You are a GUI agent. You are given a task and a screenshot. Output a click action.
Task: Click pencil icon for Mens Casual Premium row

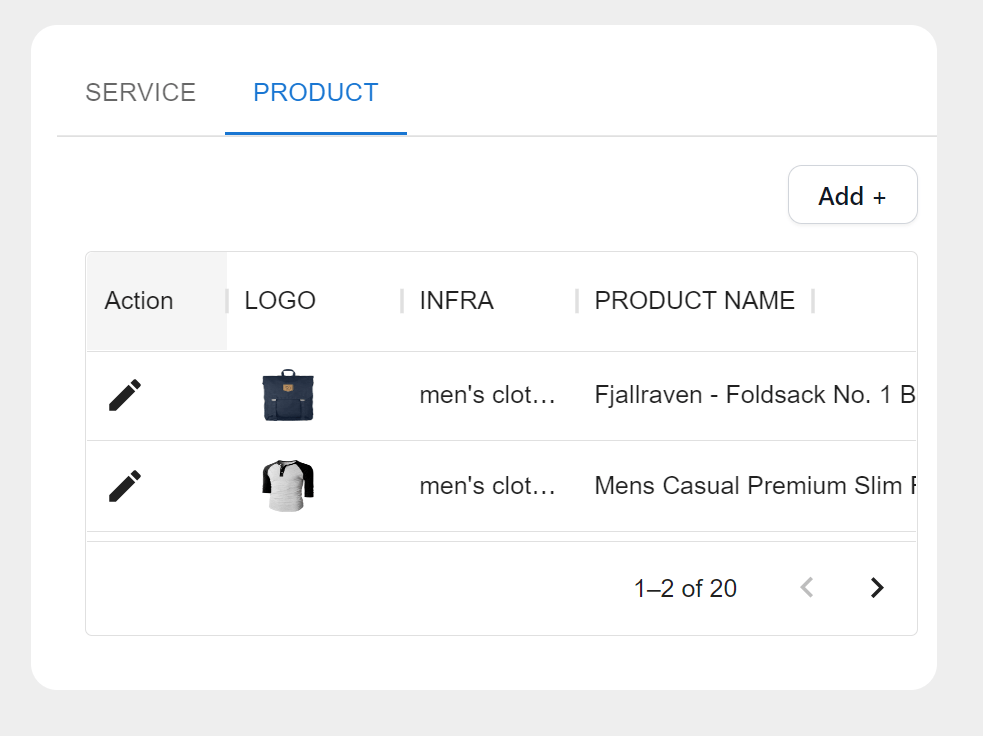click(x=125, y=486)
